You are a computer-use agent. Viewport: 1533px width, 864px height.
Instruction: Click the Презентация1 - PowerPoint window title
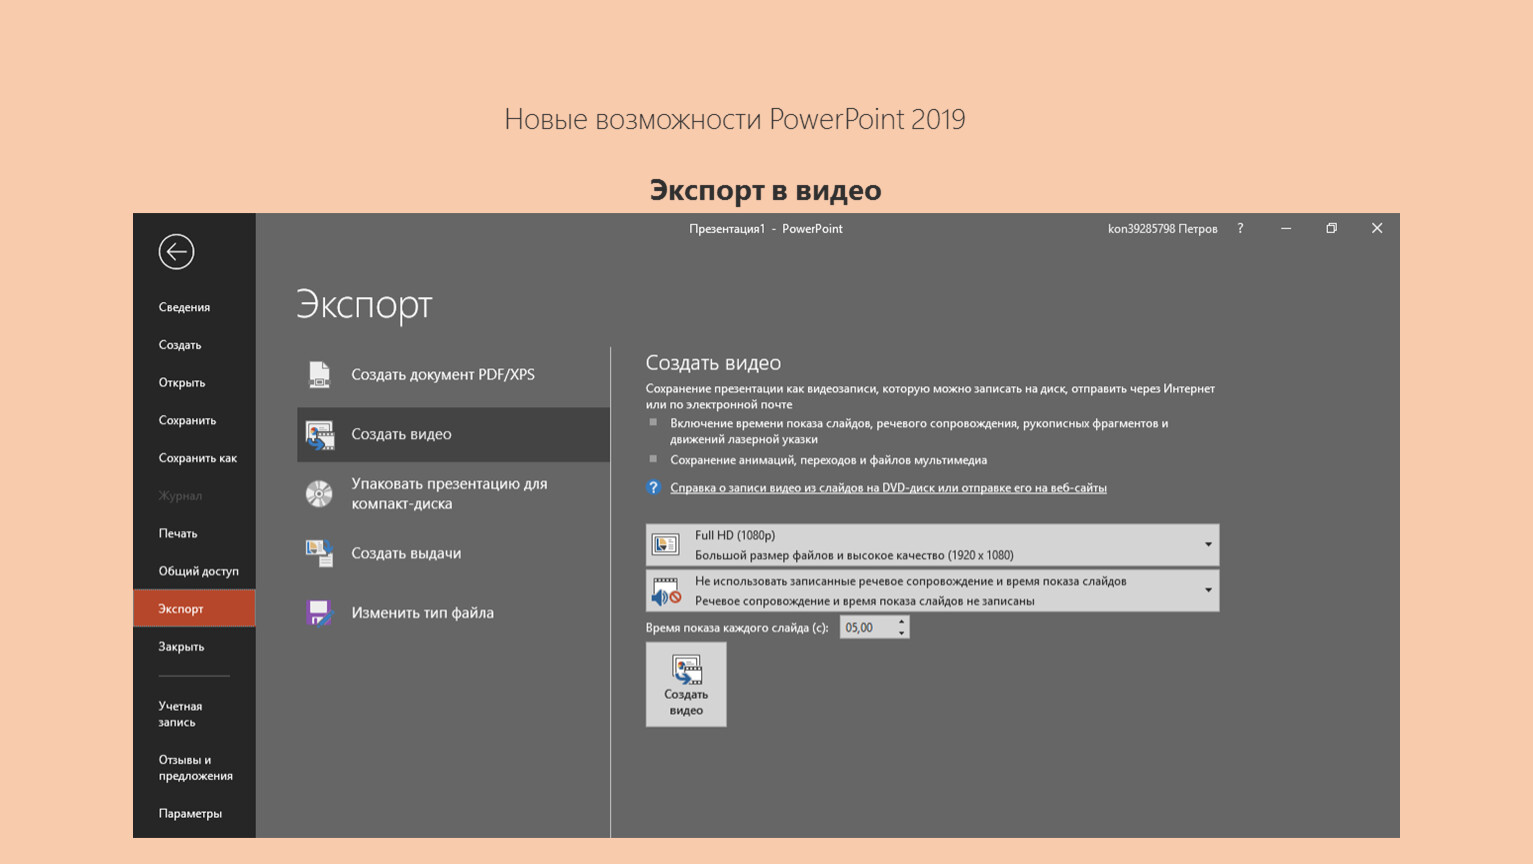click(766, 229)
